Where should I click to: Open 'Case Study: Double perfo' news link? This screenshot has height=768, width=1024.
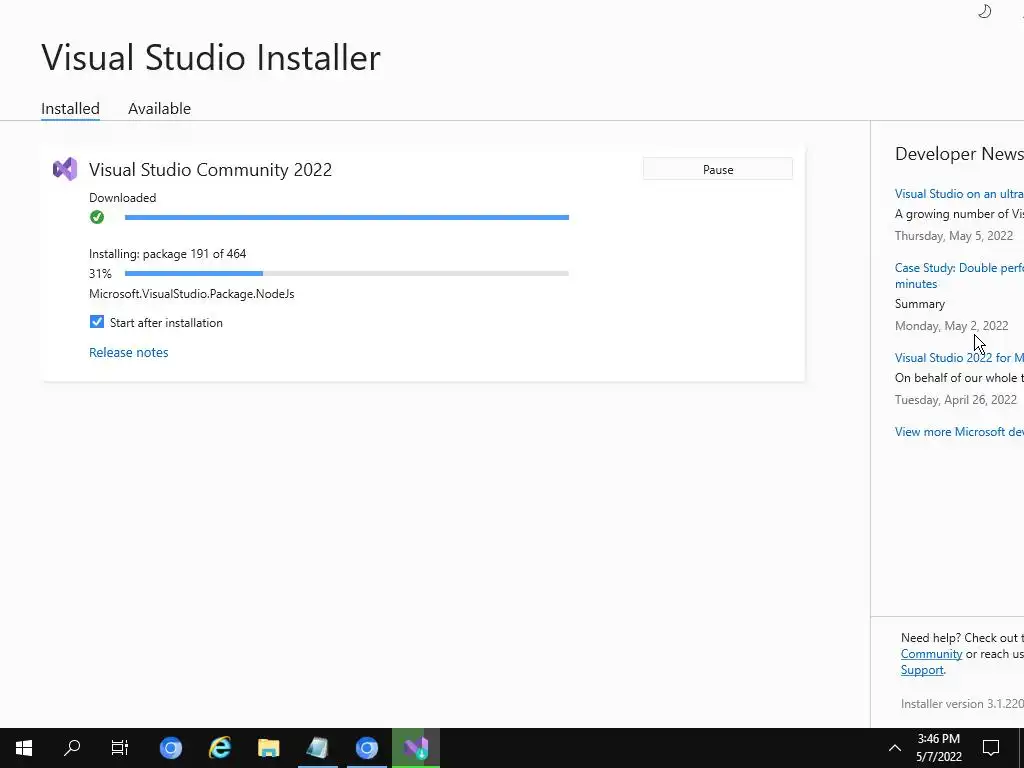[x=959, y=276]
